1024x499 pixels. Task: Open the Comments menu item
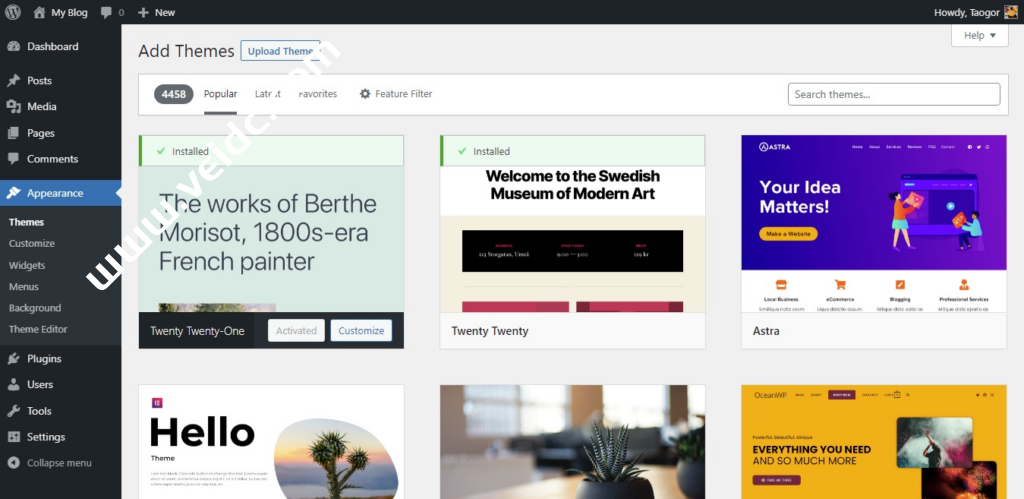click(61, 159)
